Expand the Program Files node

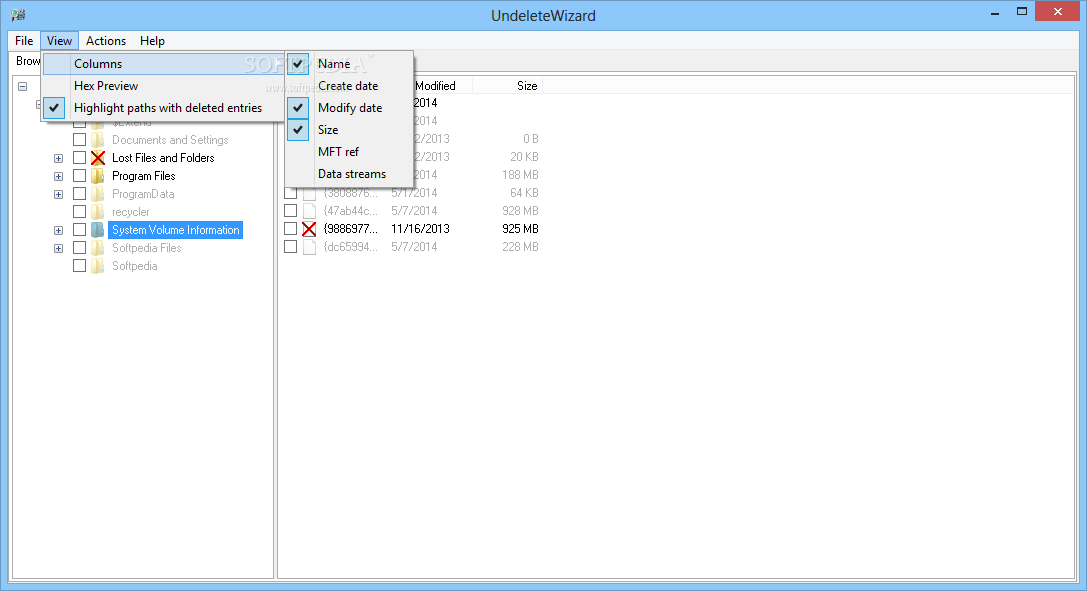pyautogui.click(x=58, y=177)
